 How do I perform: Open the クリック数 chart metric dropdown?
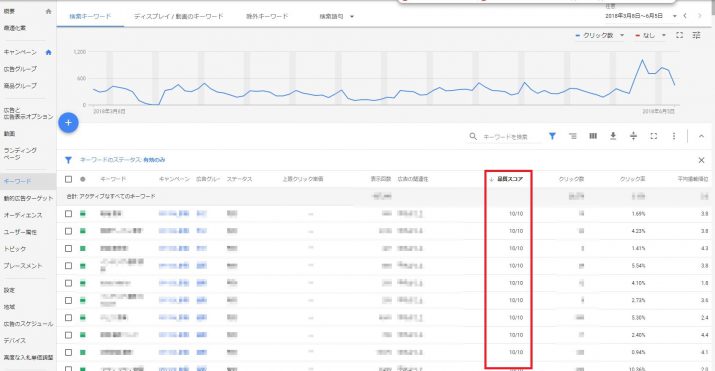(x=600, y=35)
